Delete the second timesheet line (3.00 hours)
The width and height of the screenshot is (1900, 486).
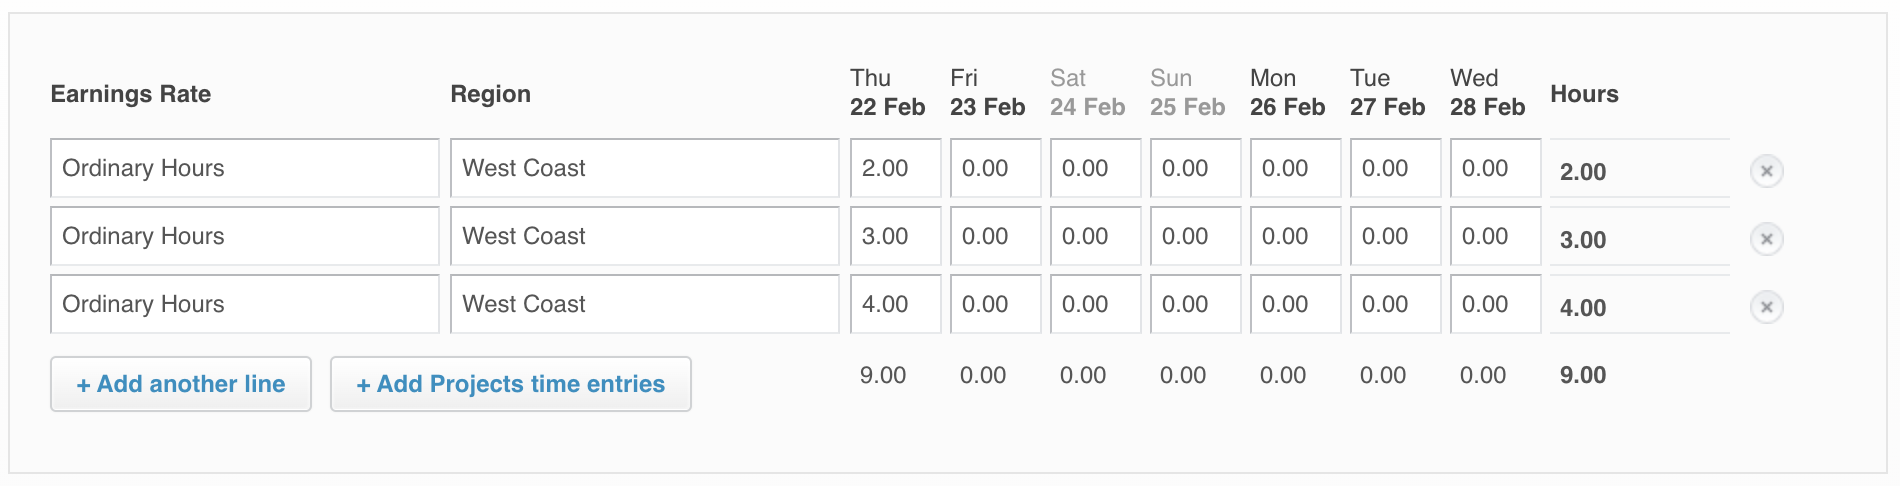pyautogui.click(x=1766, y=239)
